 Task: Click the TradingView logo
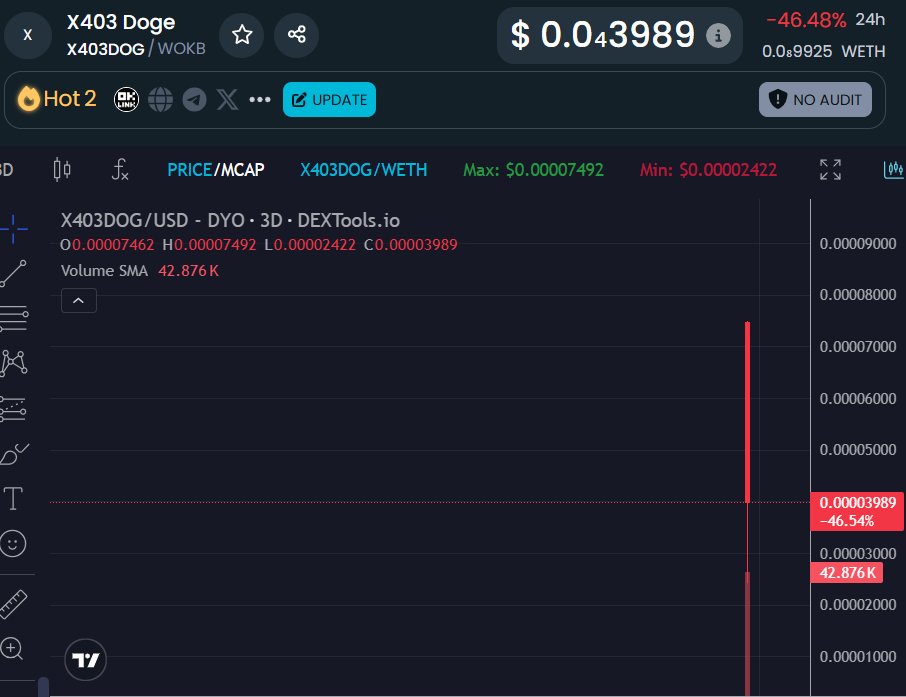86,659
